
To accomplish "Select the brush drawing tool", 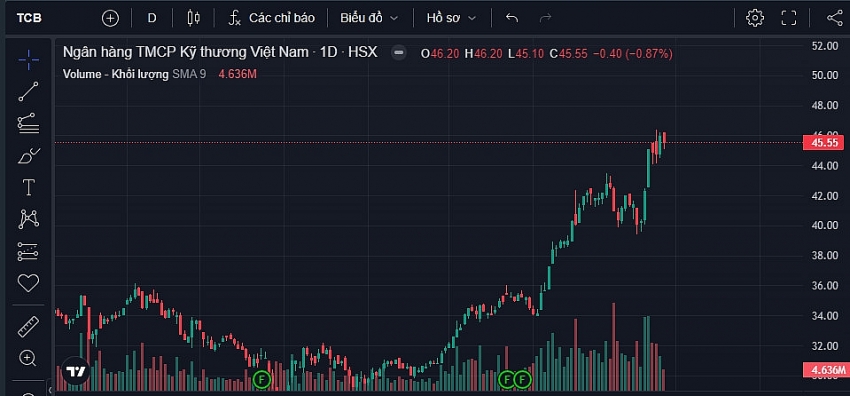I will click(x=28, y=156).
